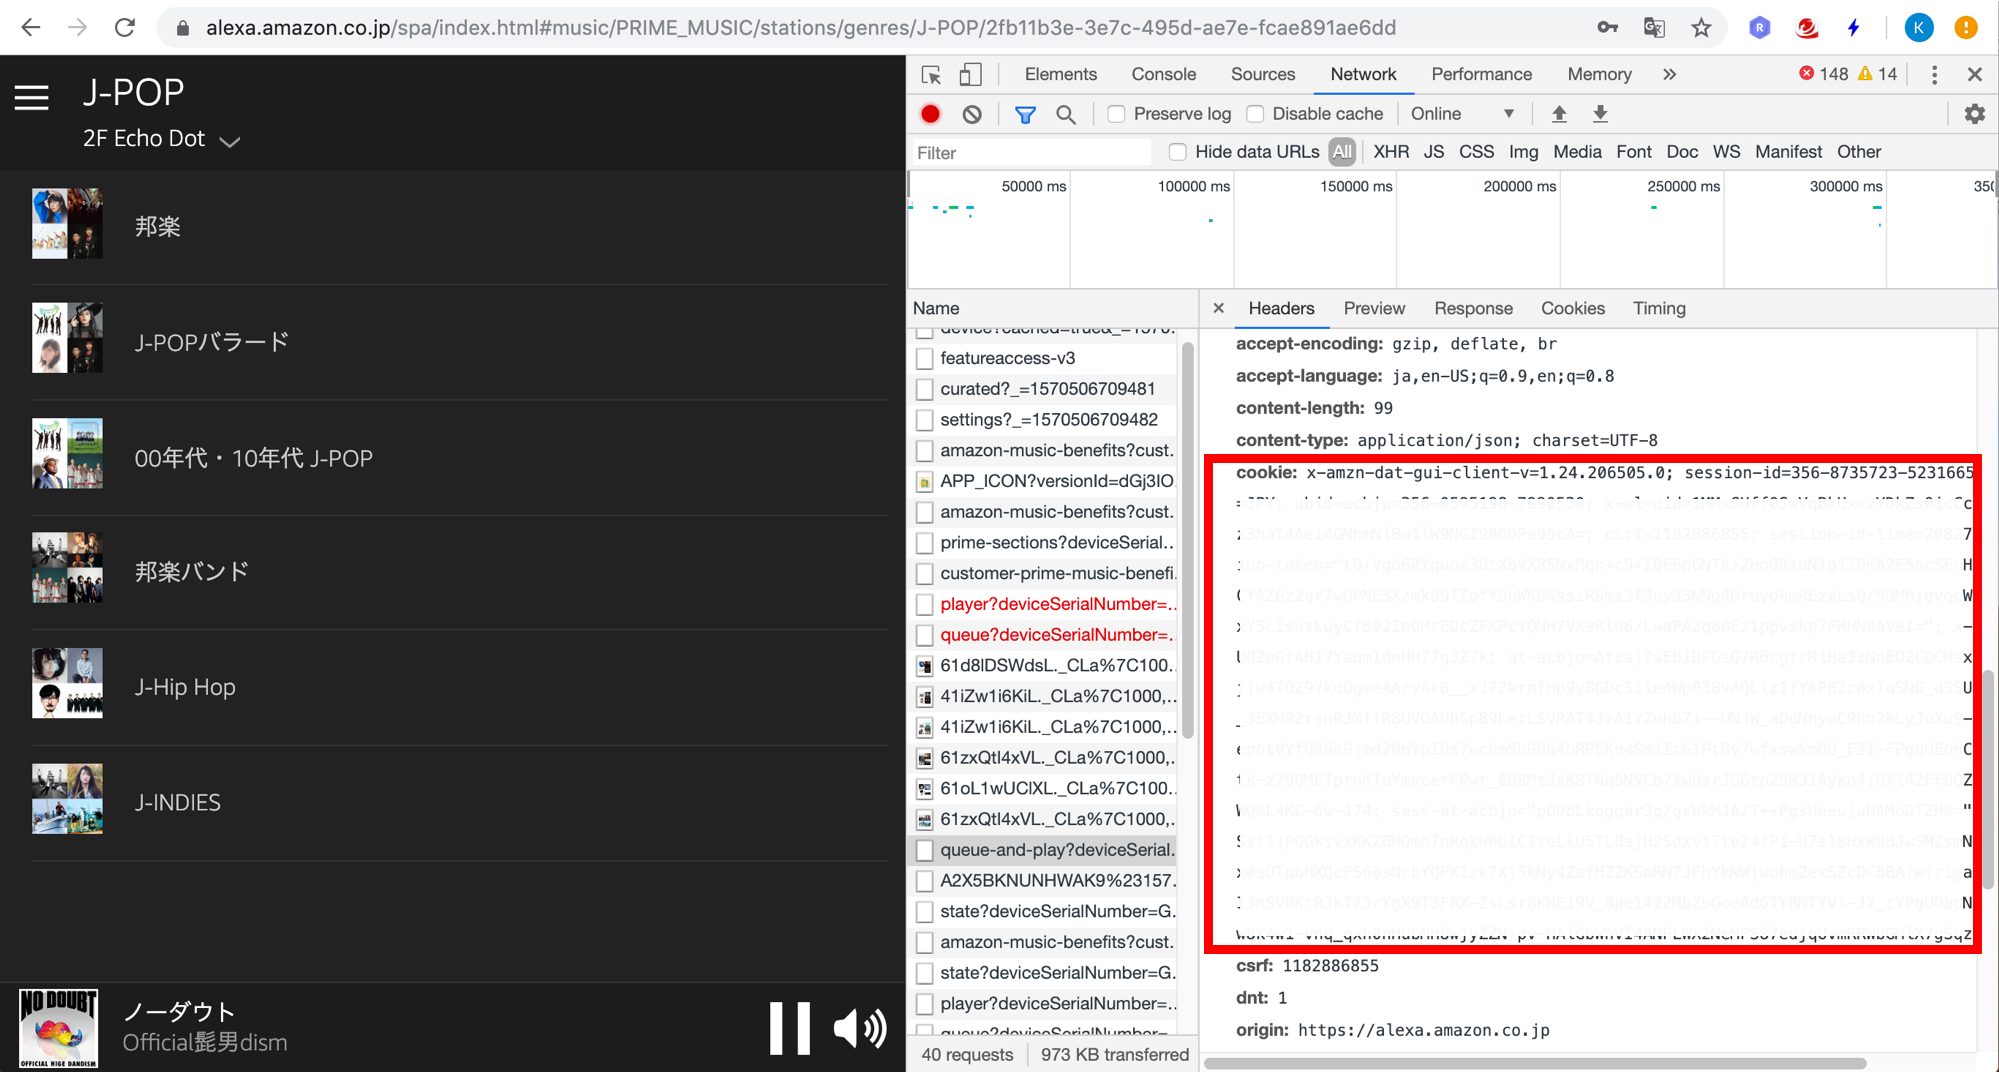Screen dimensions: 1999x1072
Task: Click the red error count badge
Action: [x=1823, y=74]
